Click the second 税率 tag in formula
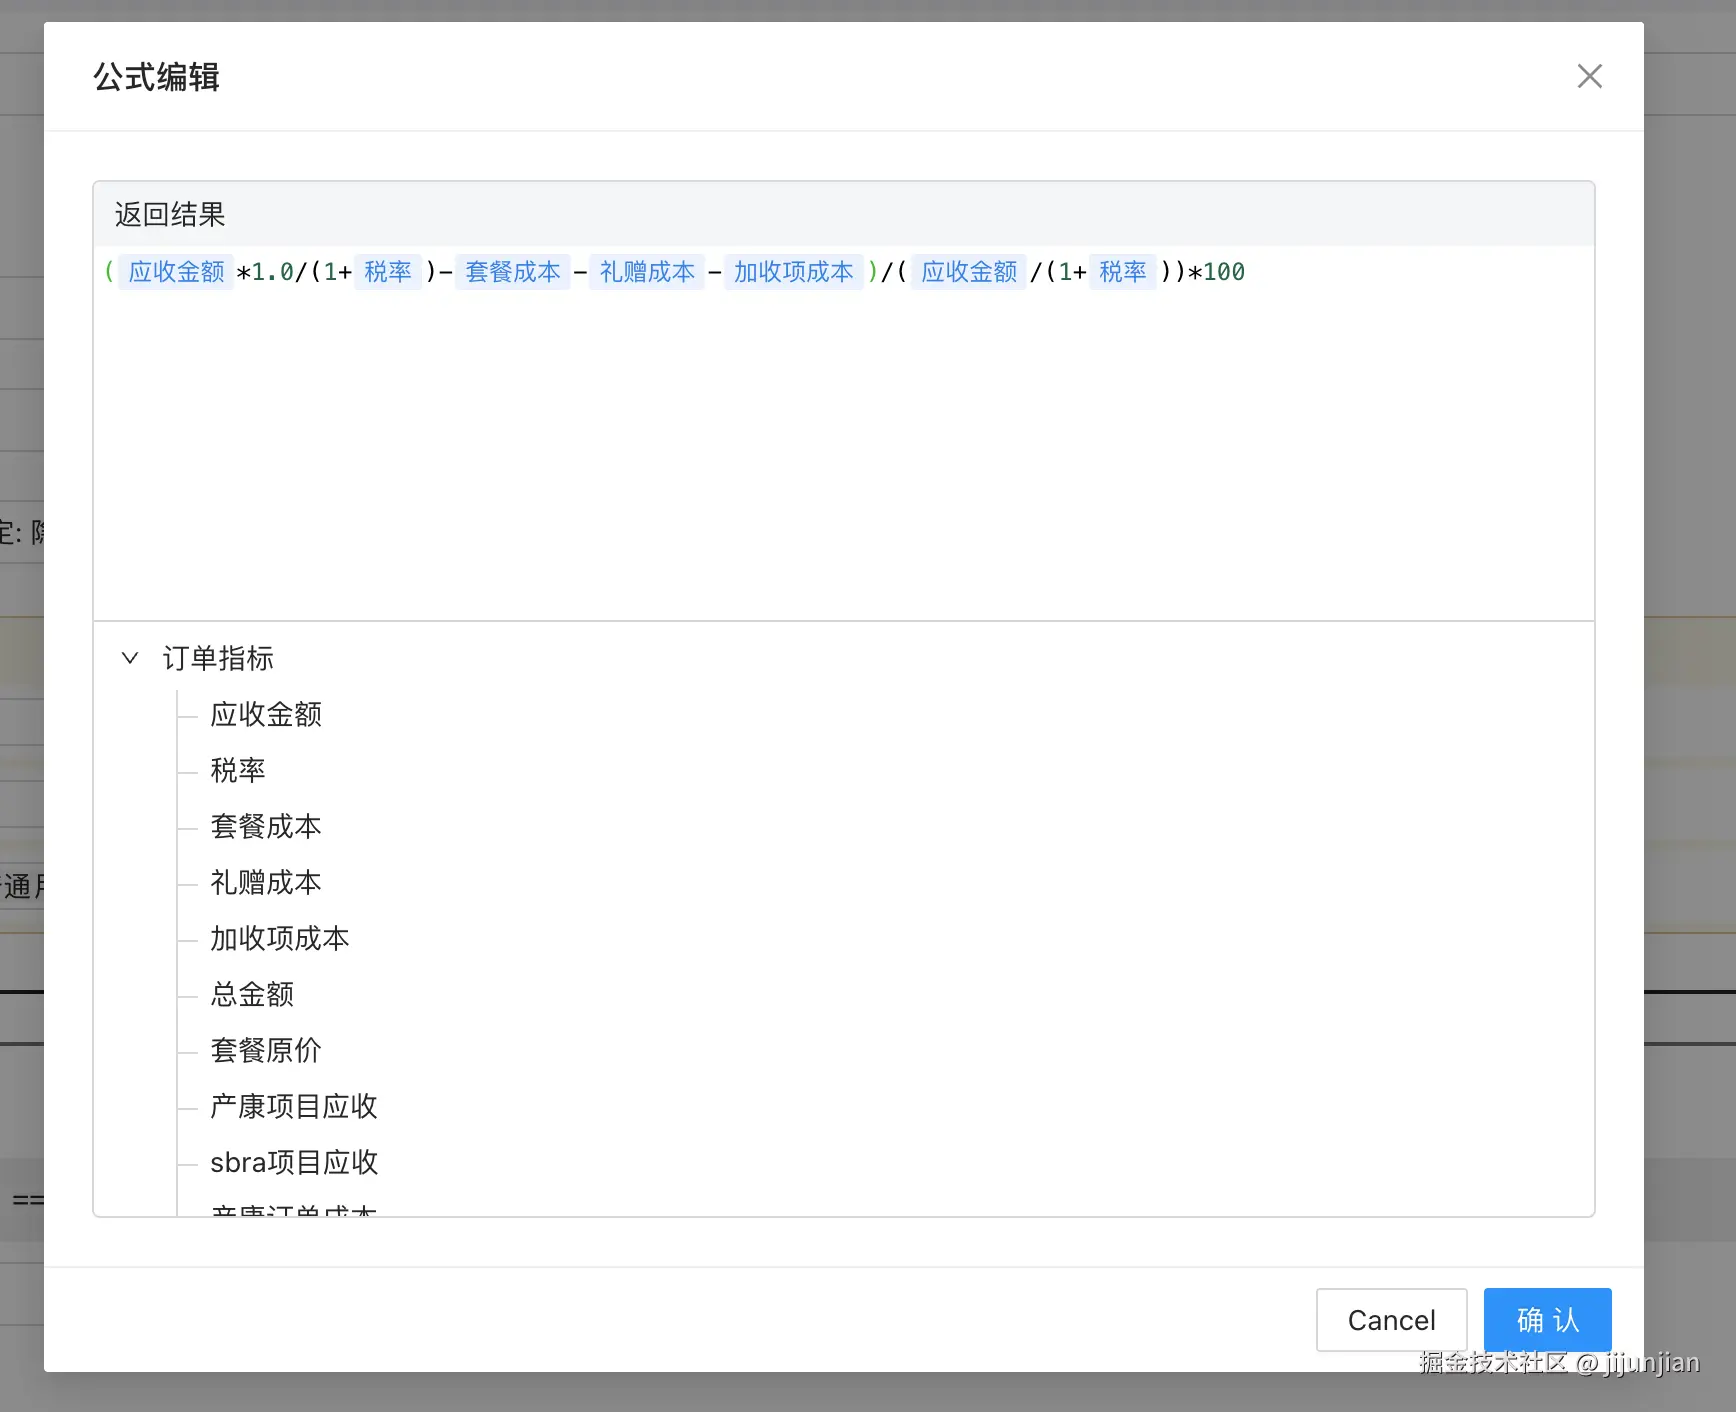 point(1123,272)
